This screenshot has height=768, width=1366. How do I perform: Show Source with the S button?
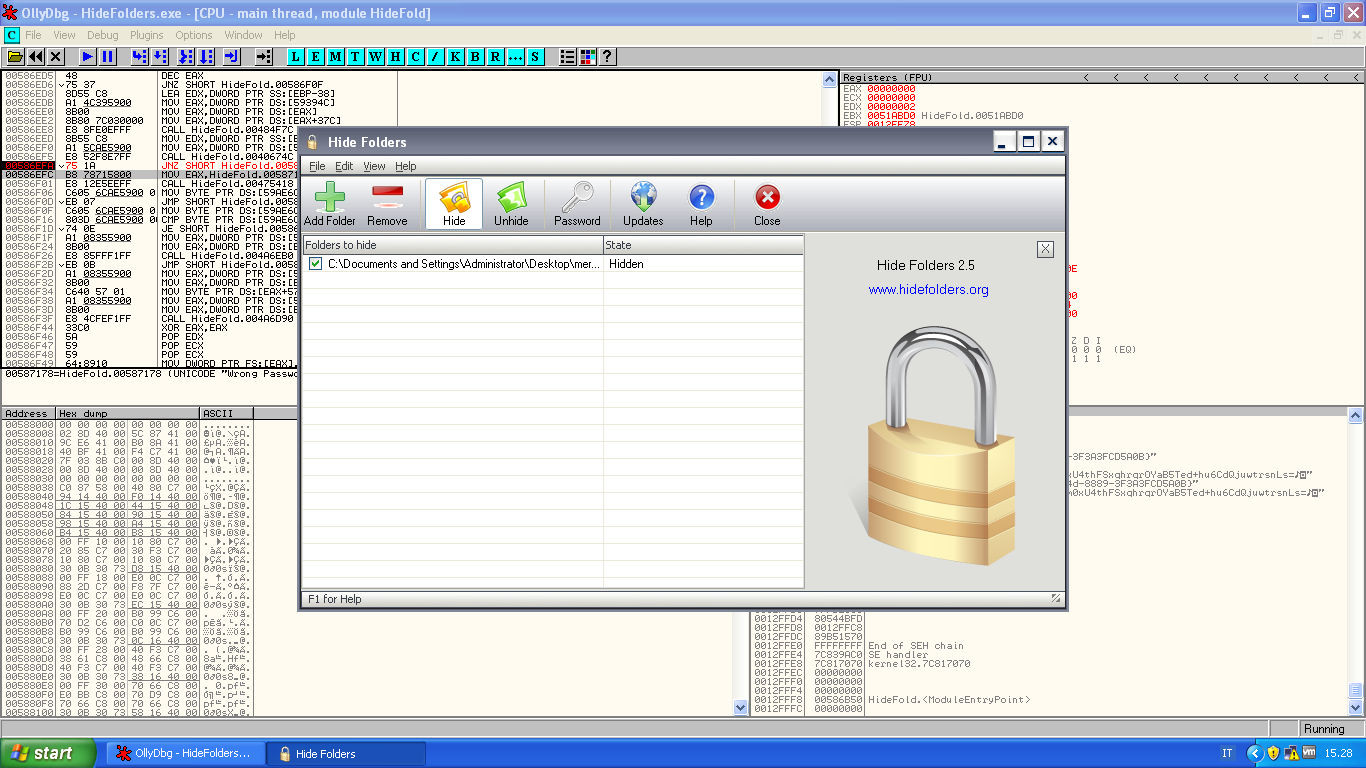coord(535,57)
